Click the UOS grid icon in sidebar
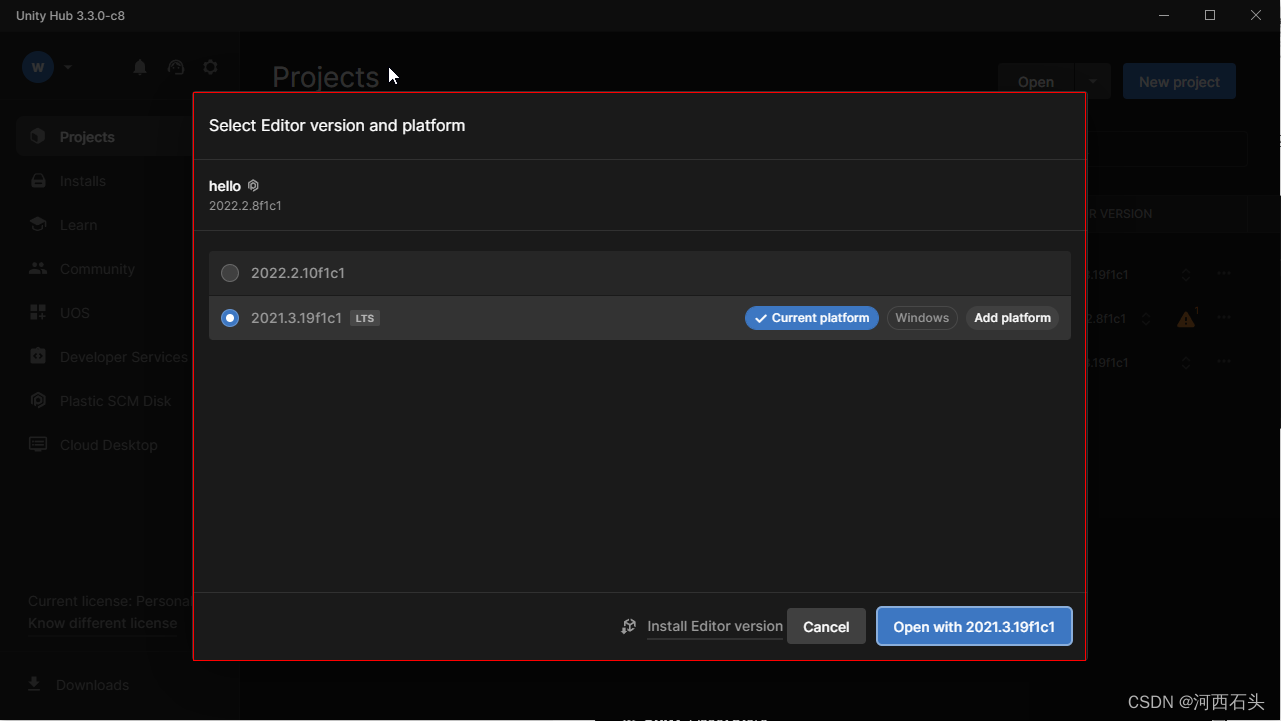 point(38,312)
